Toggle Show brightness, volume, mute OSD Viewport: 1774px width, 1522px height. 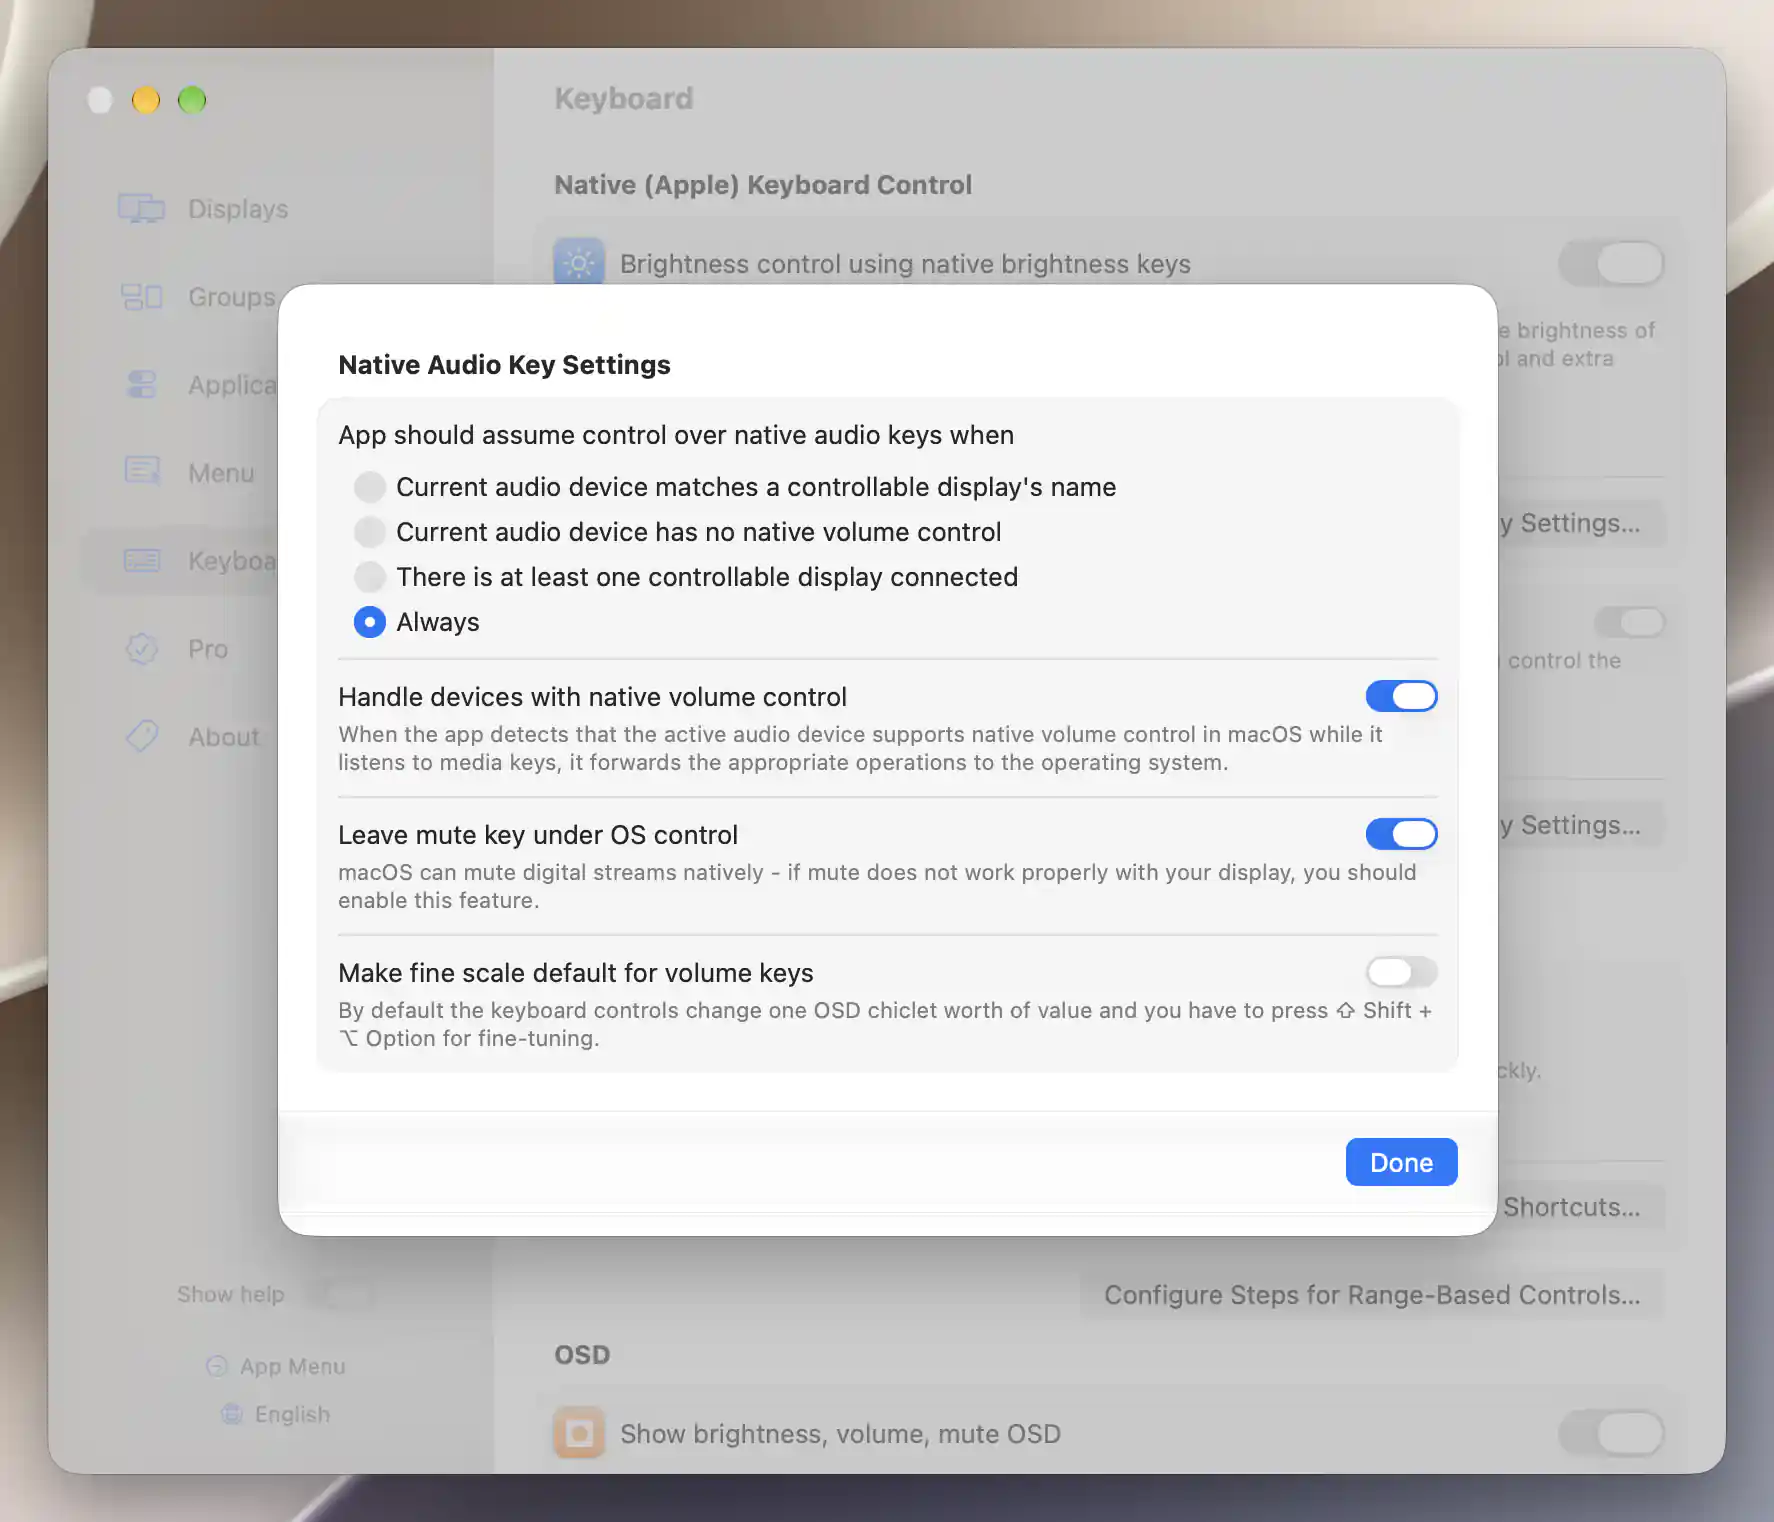(1611, 1434)
